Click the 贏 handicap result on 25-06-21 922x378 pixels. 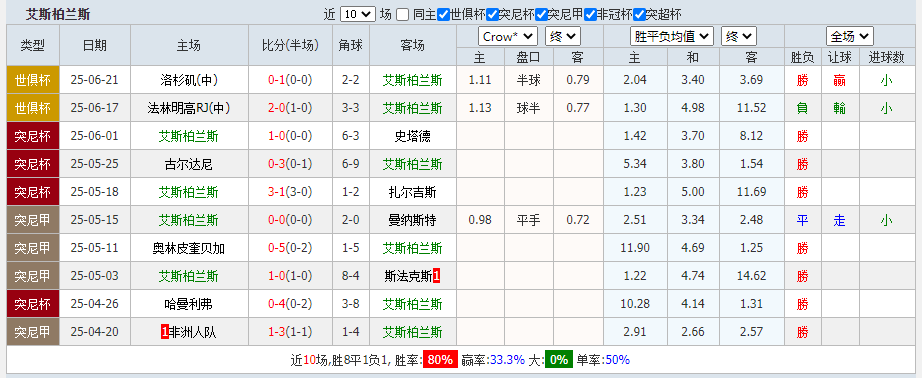[839, 80]
